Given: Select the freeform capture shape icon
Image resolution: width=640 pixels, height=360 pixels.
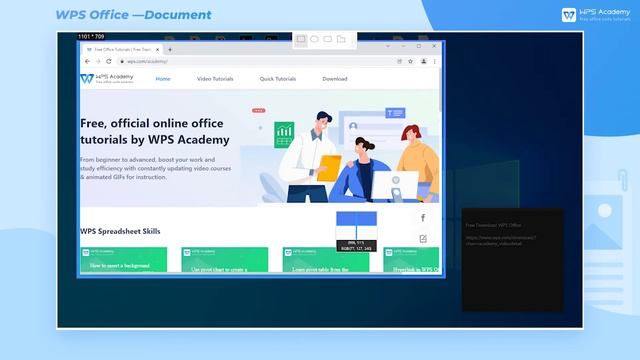Looking at the screenshot, I should 341,39.
